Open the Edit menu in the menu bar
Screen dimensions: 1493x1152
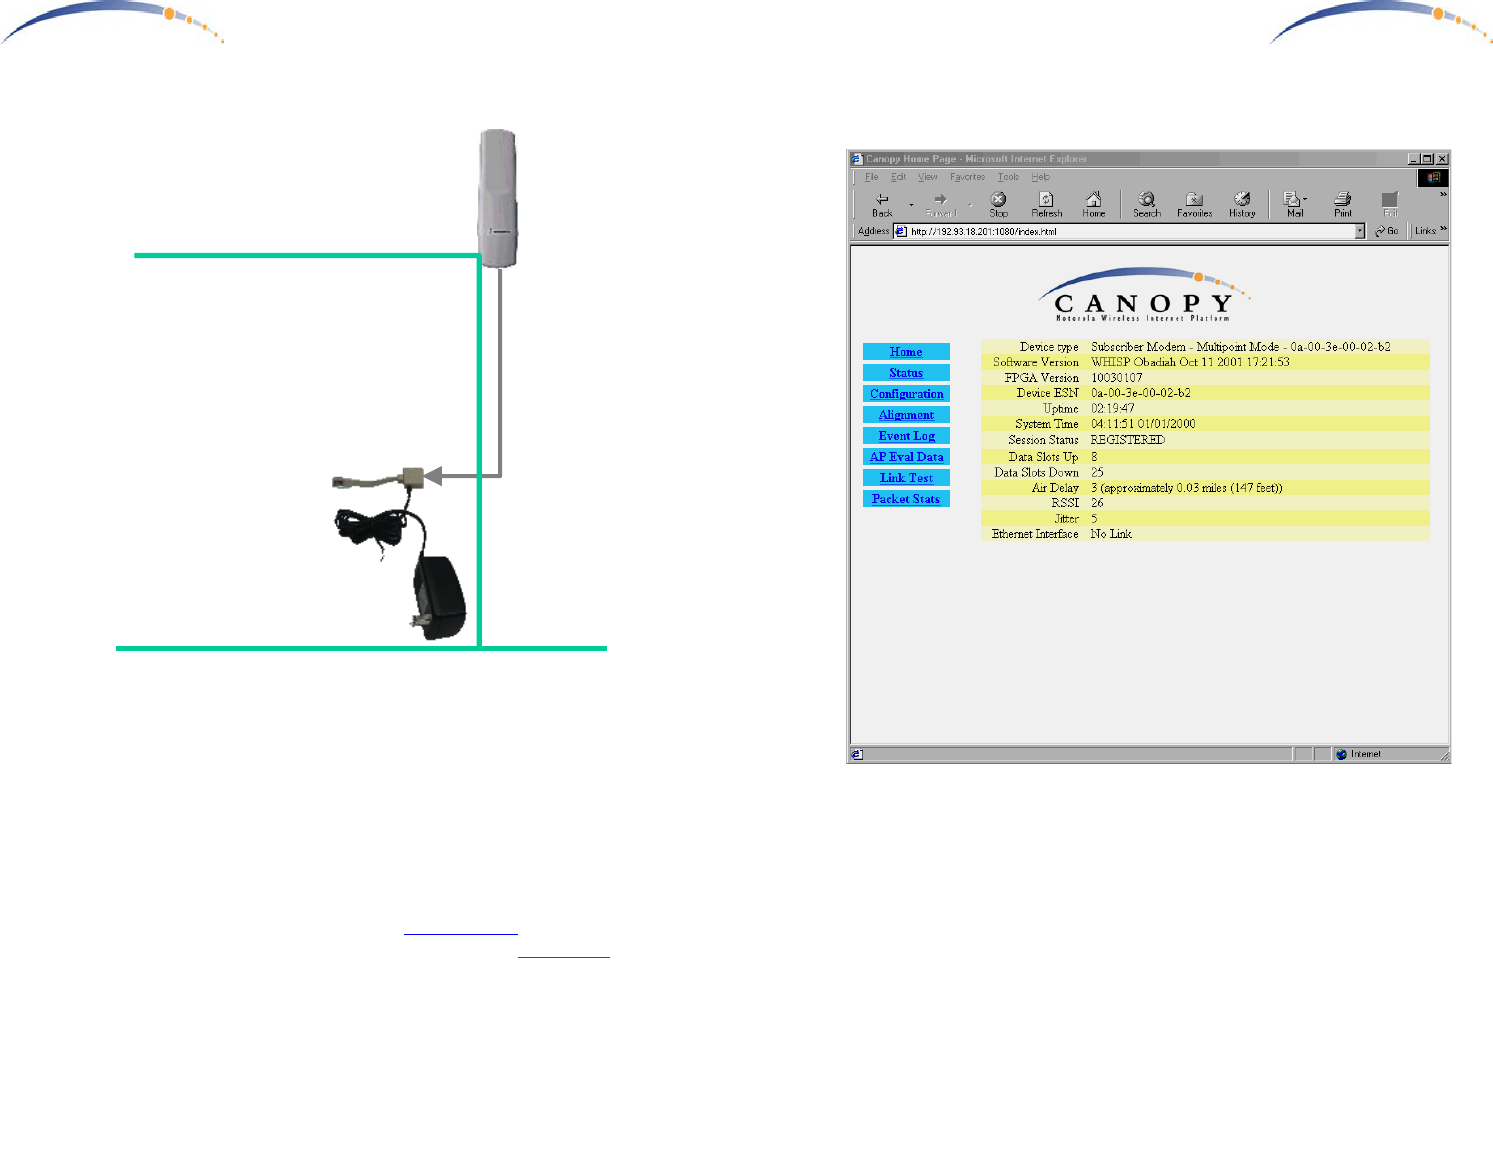(x=899, y=177)
